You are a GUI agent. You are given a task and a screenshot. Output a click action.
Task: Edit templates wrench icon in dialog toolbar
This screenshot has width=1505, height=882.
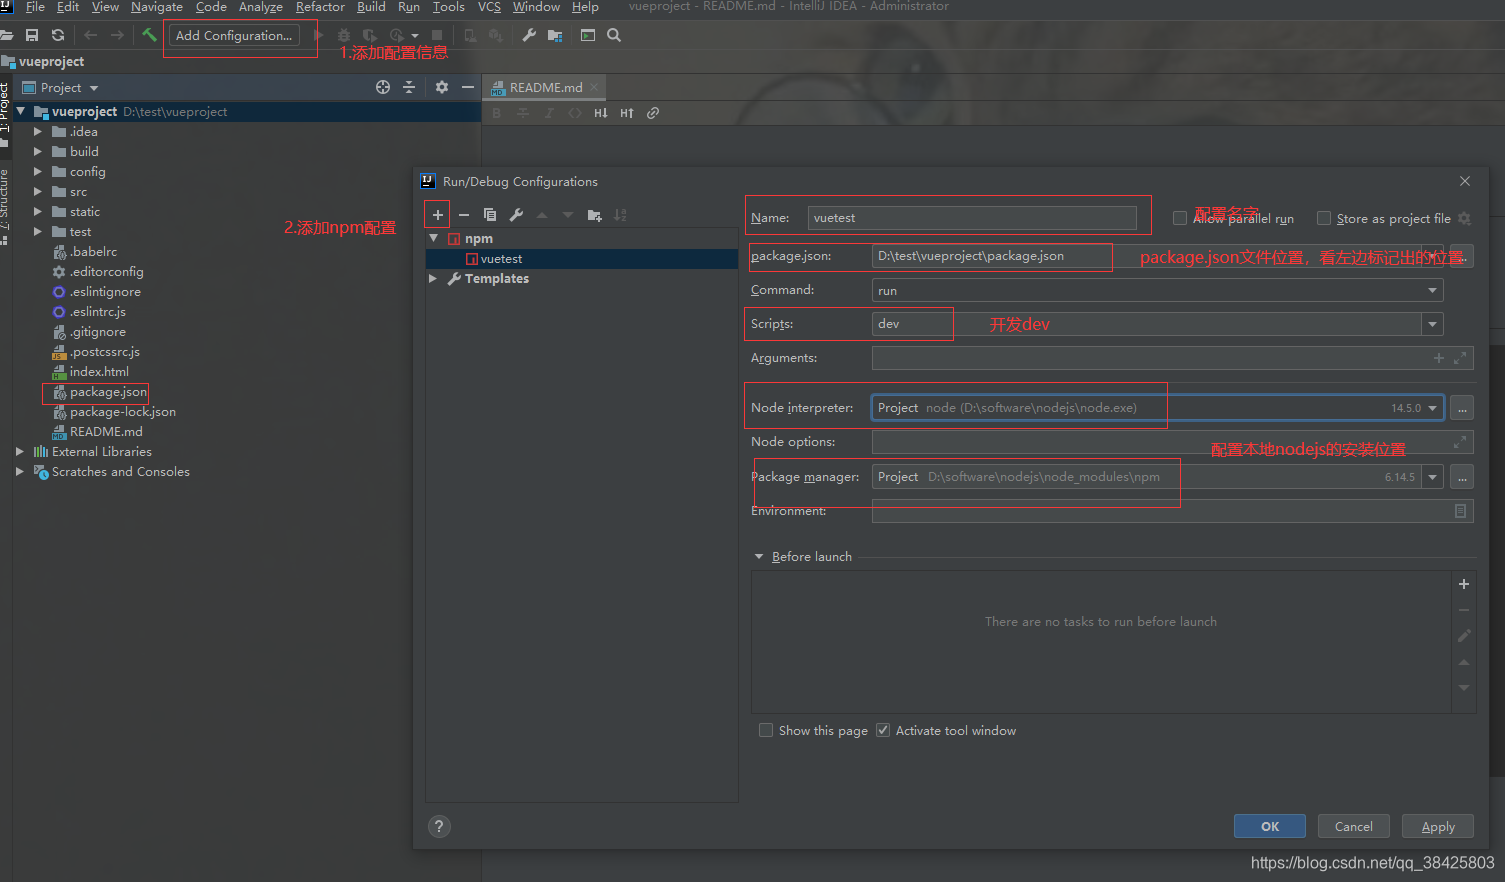tap(516, 215)
